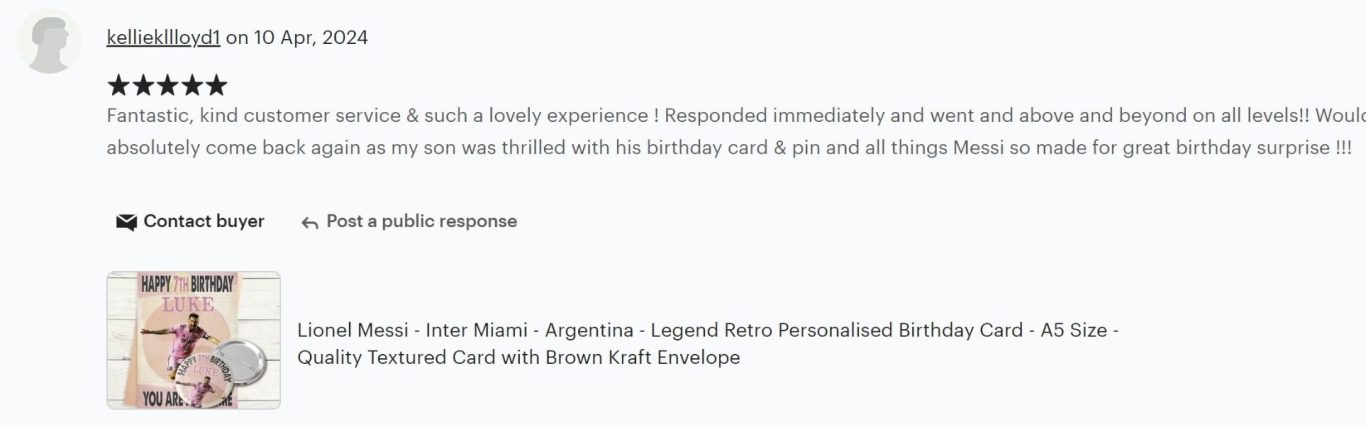Click 'Quality Textured Card with Brown Kraft Envelope' line
Viewport: 1366px width, 427px height.
[x=519, y=357]
